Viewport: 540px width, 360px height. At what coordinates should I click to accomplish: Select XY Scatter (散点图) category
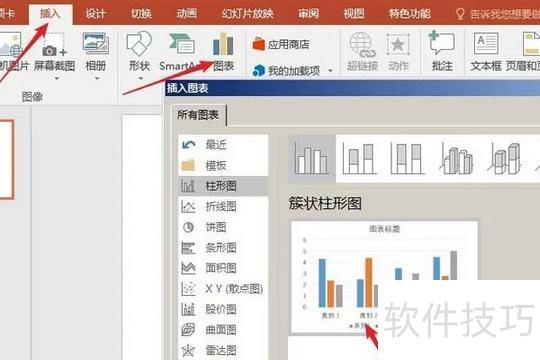[223, 289]
